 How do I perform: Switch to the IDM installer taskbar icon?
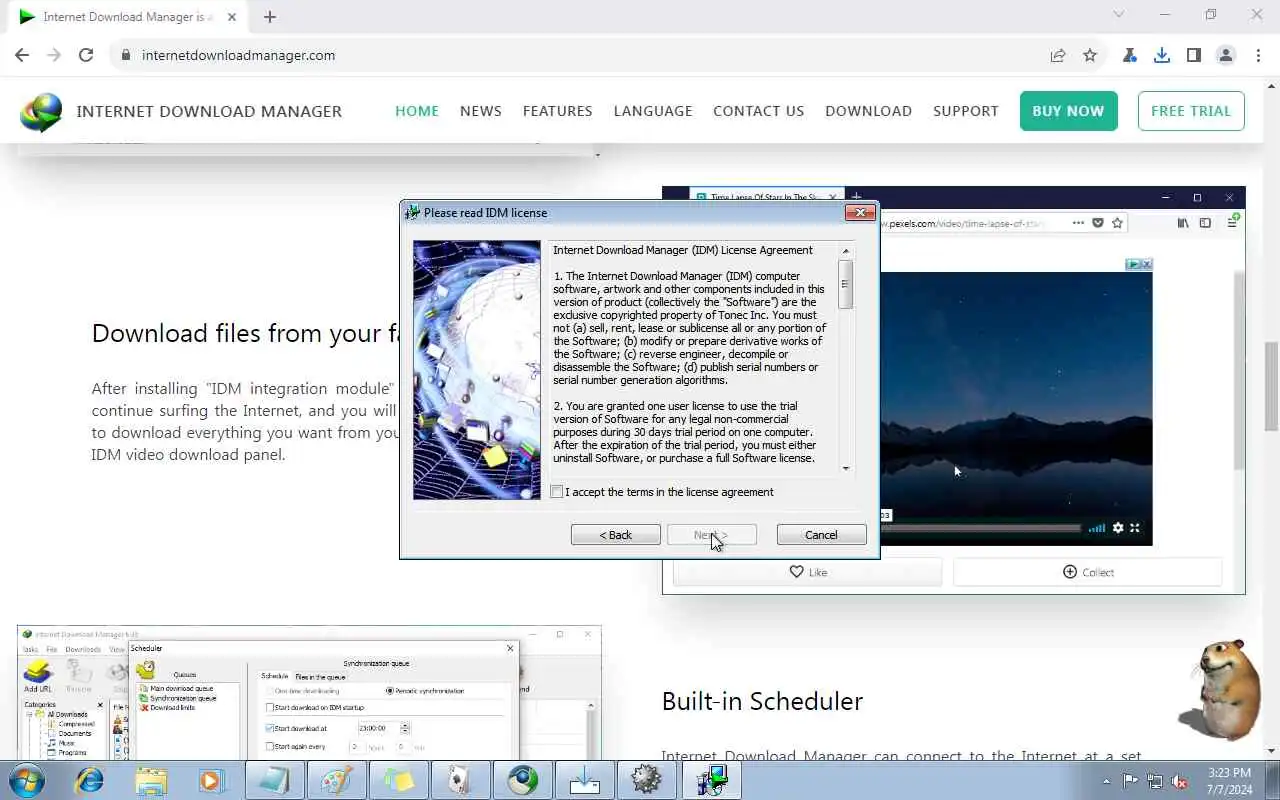pos(711,780)
